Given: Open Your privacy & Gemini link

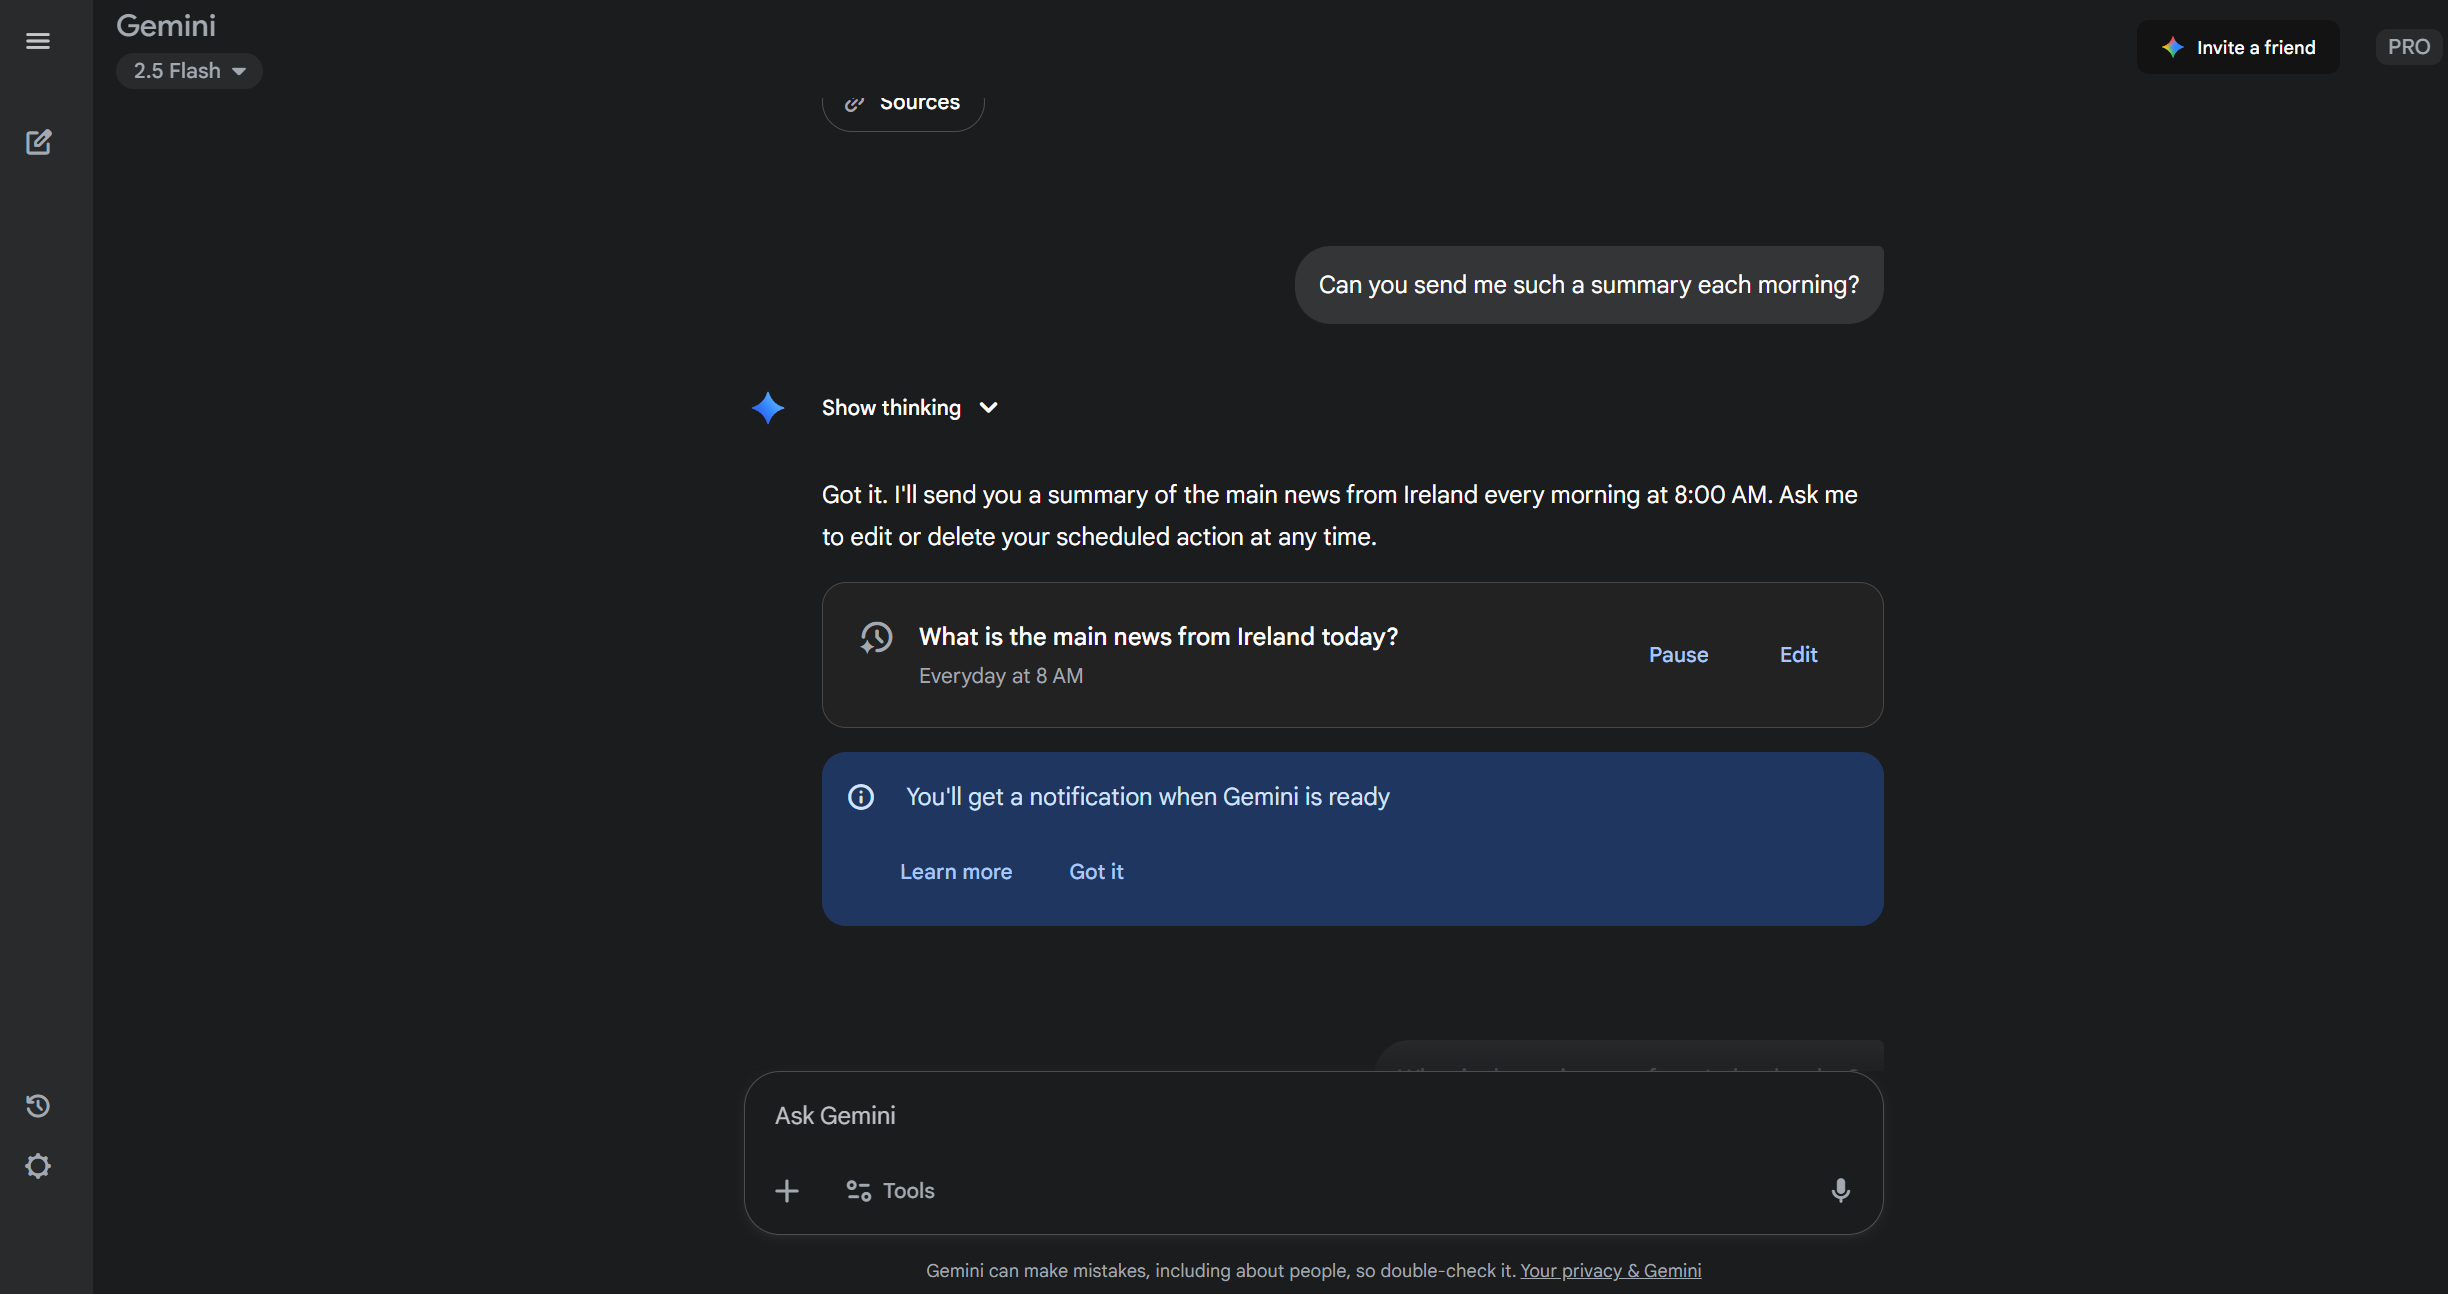Looking at the screenshot, I should tap(1610, 1270).
